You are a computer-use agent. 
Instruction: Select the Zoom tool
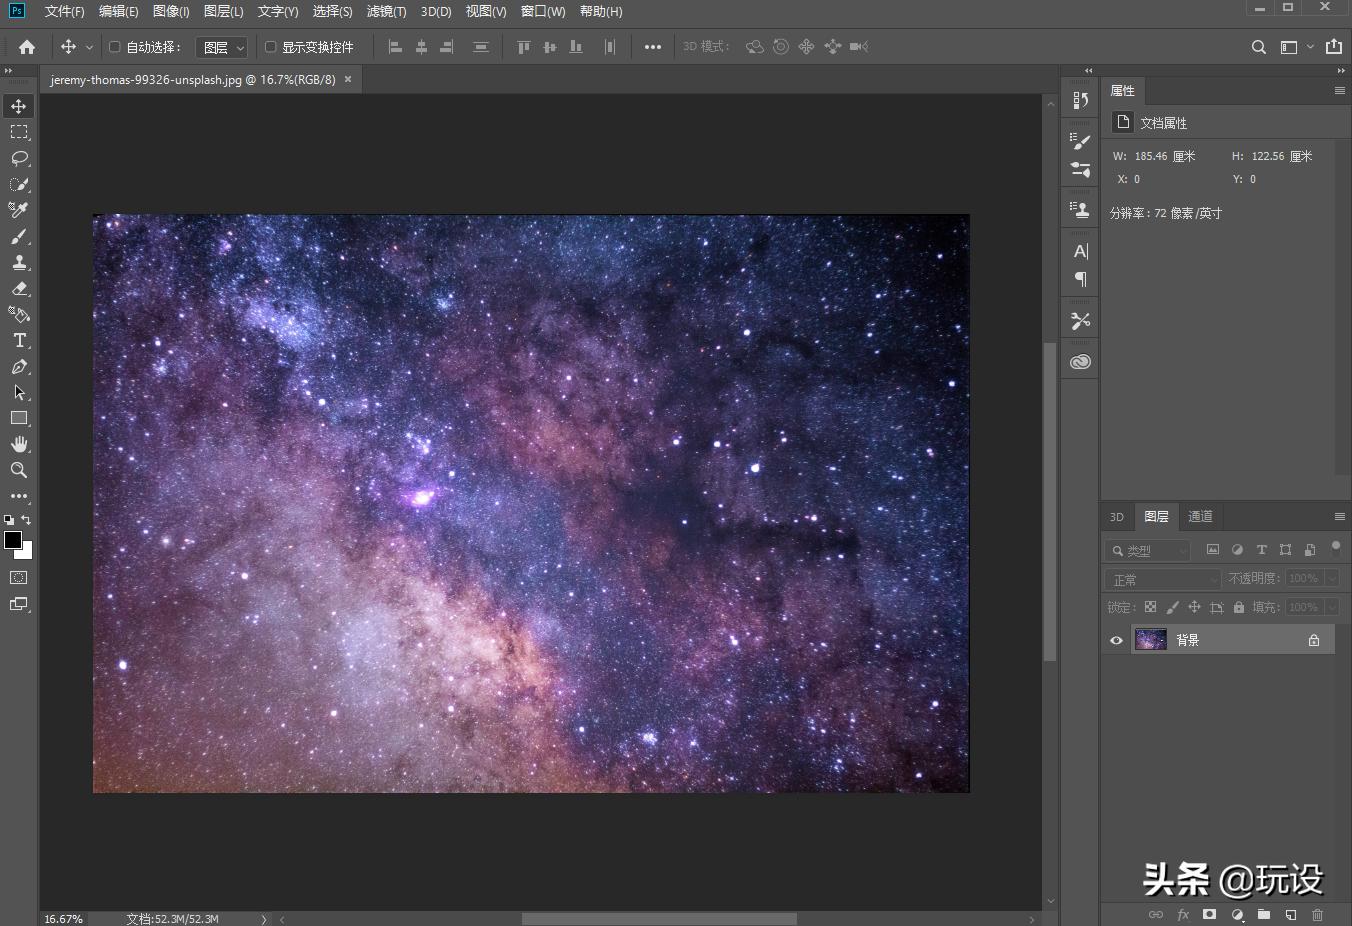point(19,470)
